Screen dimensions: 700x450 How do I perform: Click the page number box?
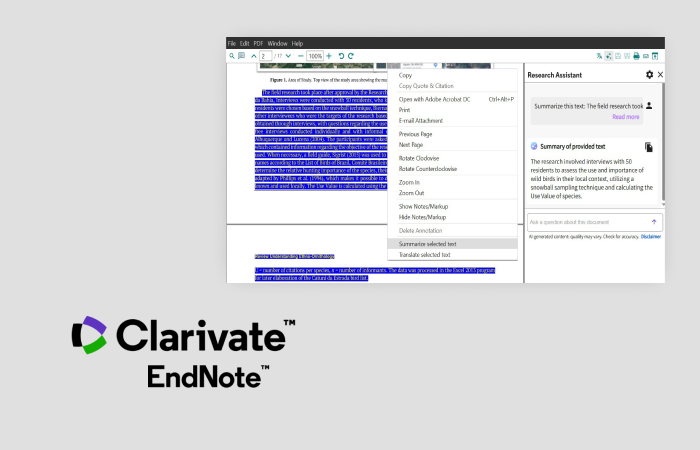[x=266, y=56]
